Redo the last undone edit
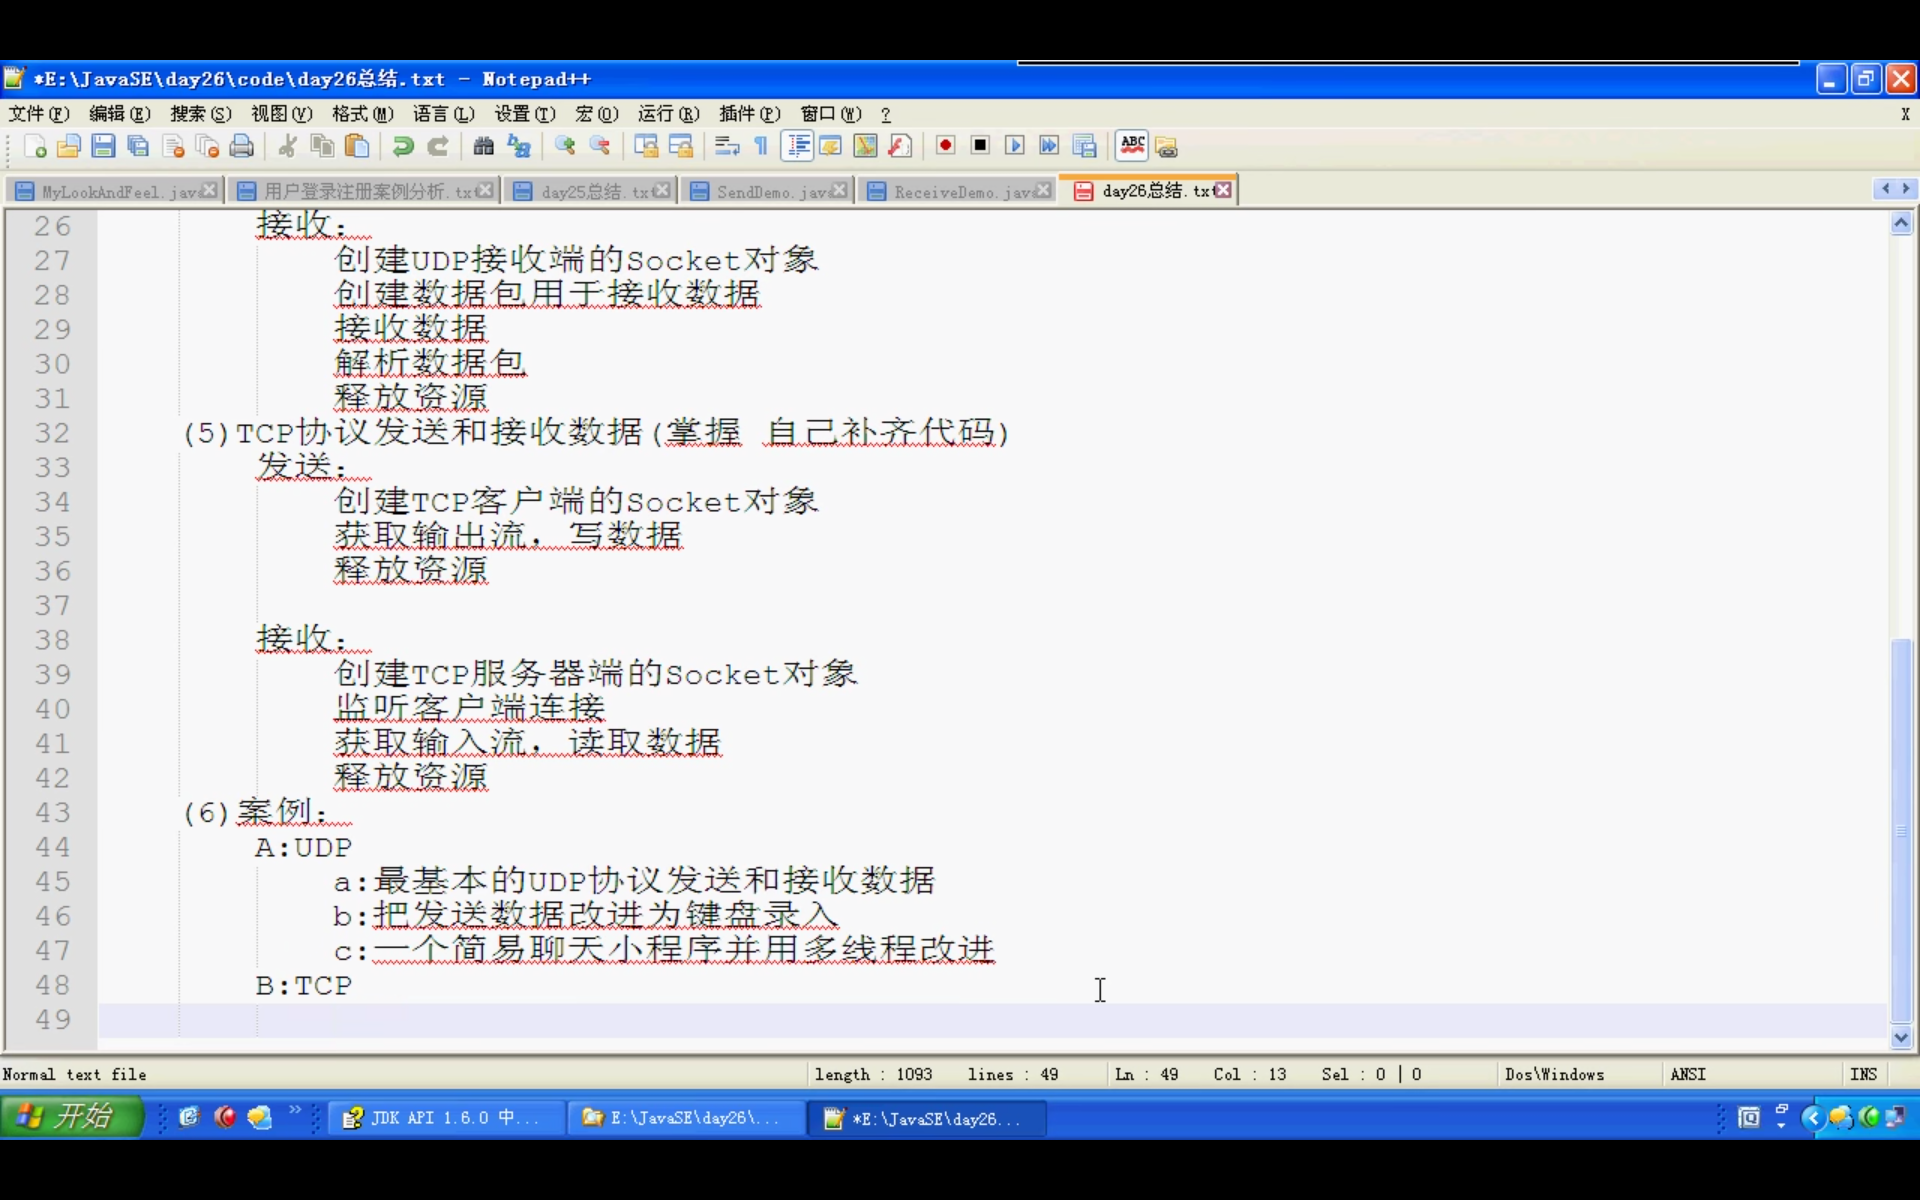Viewport: 1920px width, 1200px height. (438, 147)
